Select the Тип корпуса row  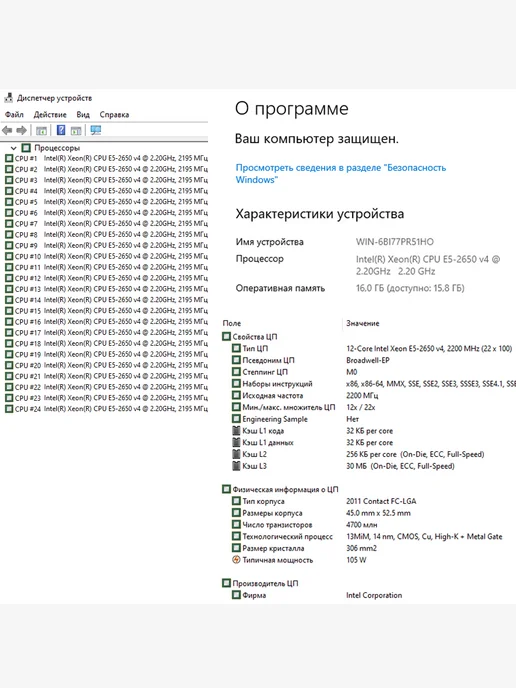tap(324, 501)
